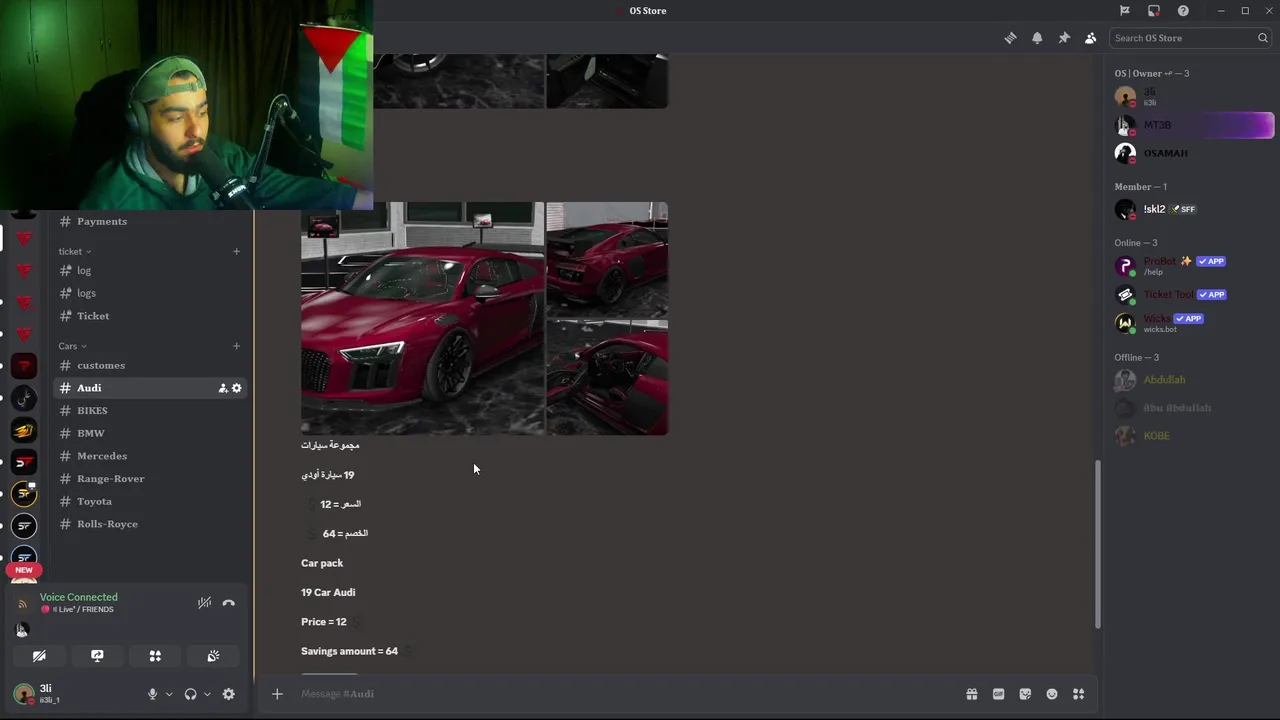Open the activities launcher button
This screenshot has width=1280, height=720.
pyautogui.click(x=155, y=656)
